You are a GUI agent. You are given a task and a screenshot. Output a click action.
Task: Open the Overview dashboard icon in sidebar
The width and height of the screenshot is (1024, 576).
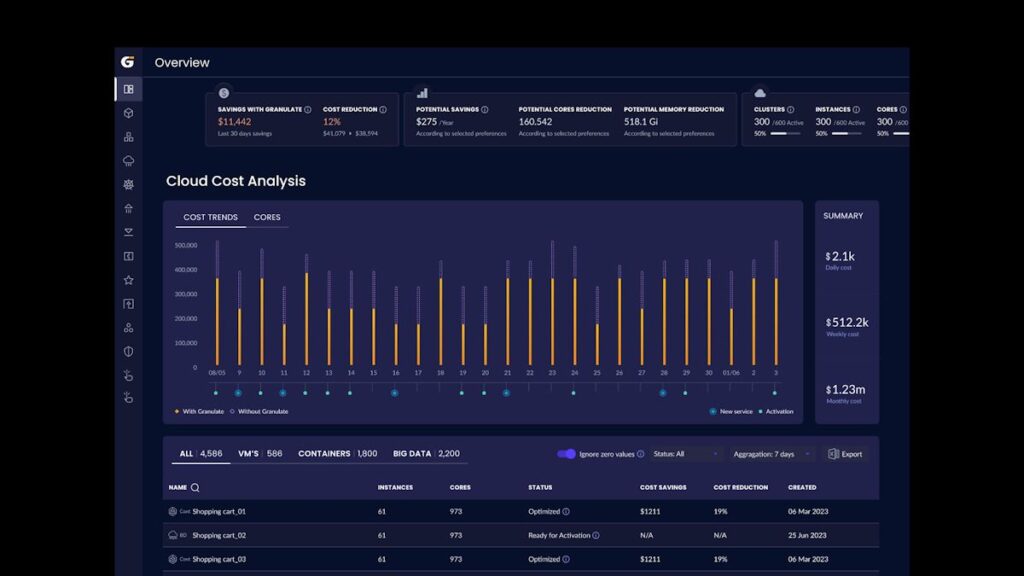128,89
